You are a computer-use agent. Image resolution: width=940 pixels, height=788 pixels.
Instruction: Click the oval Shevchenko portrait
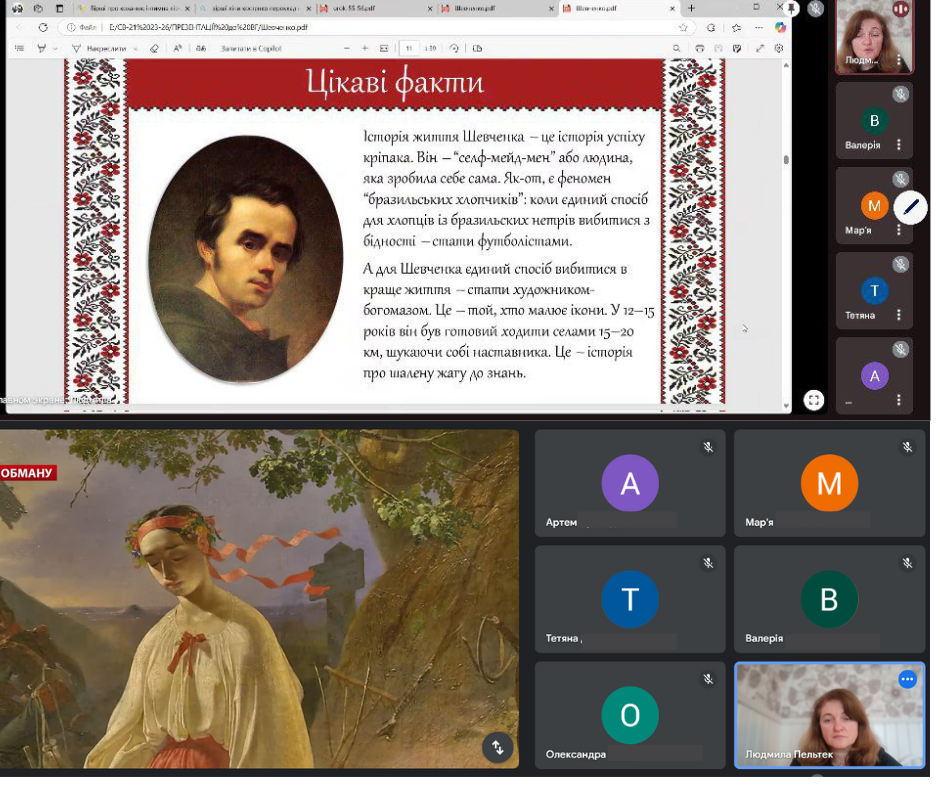(248, 260)
